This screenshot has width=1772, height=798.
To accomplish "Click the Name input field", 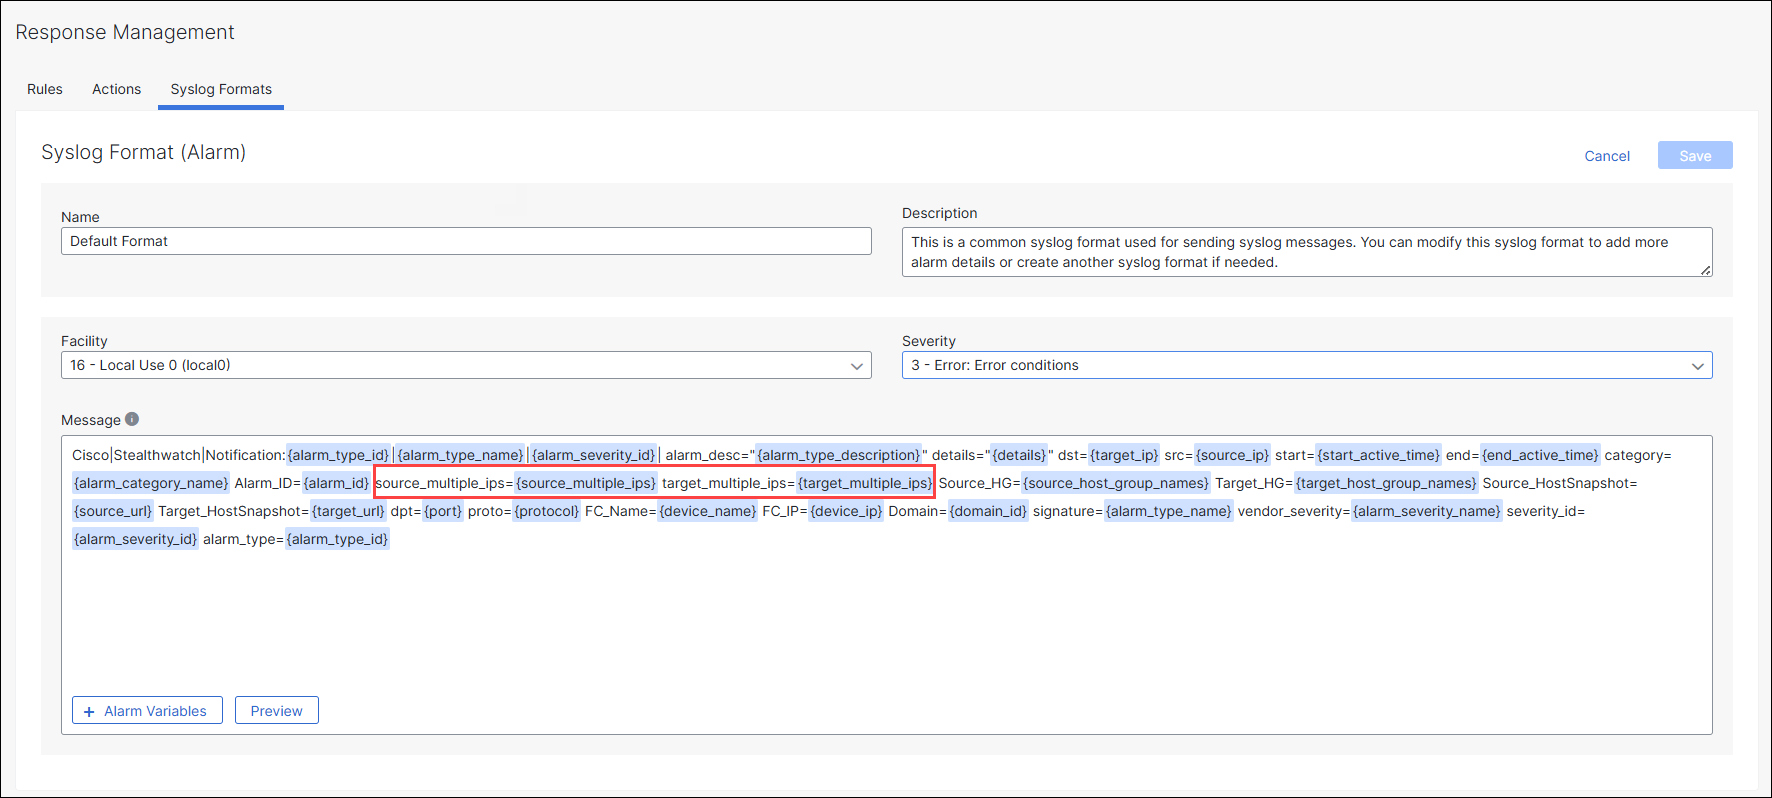I will pyautogui.click(x=465, y=241).
